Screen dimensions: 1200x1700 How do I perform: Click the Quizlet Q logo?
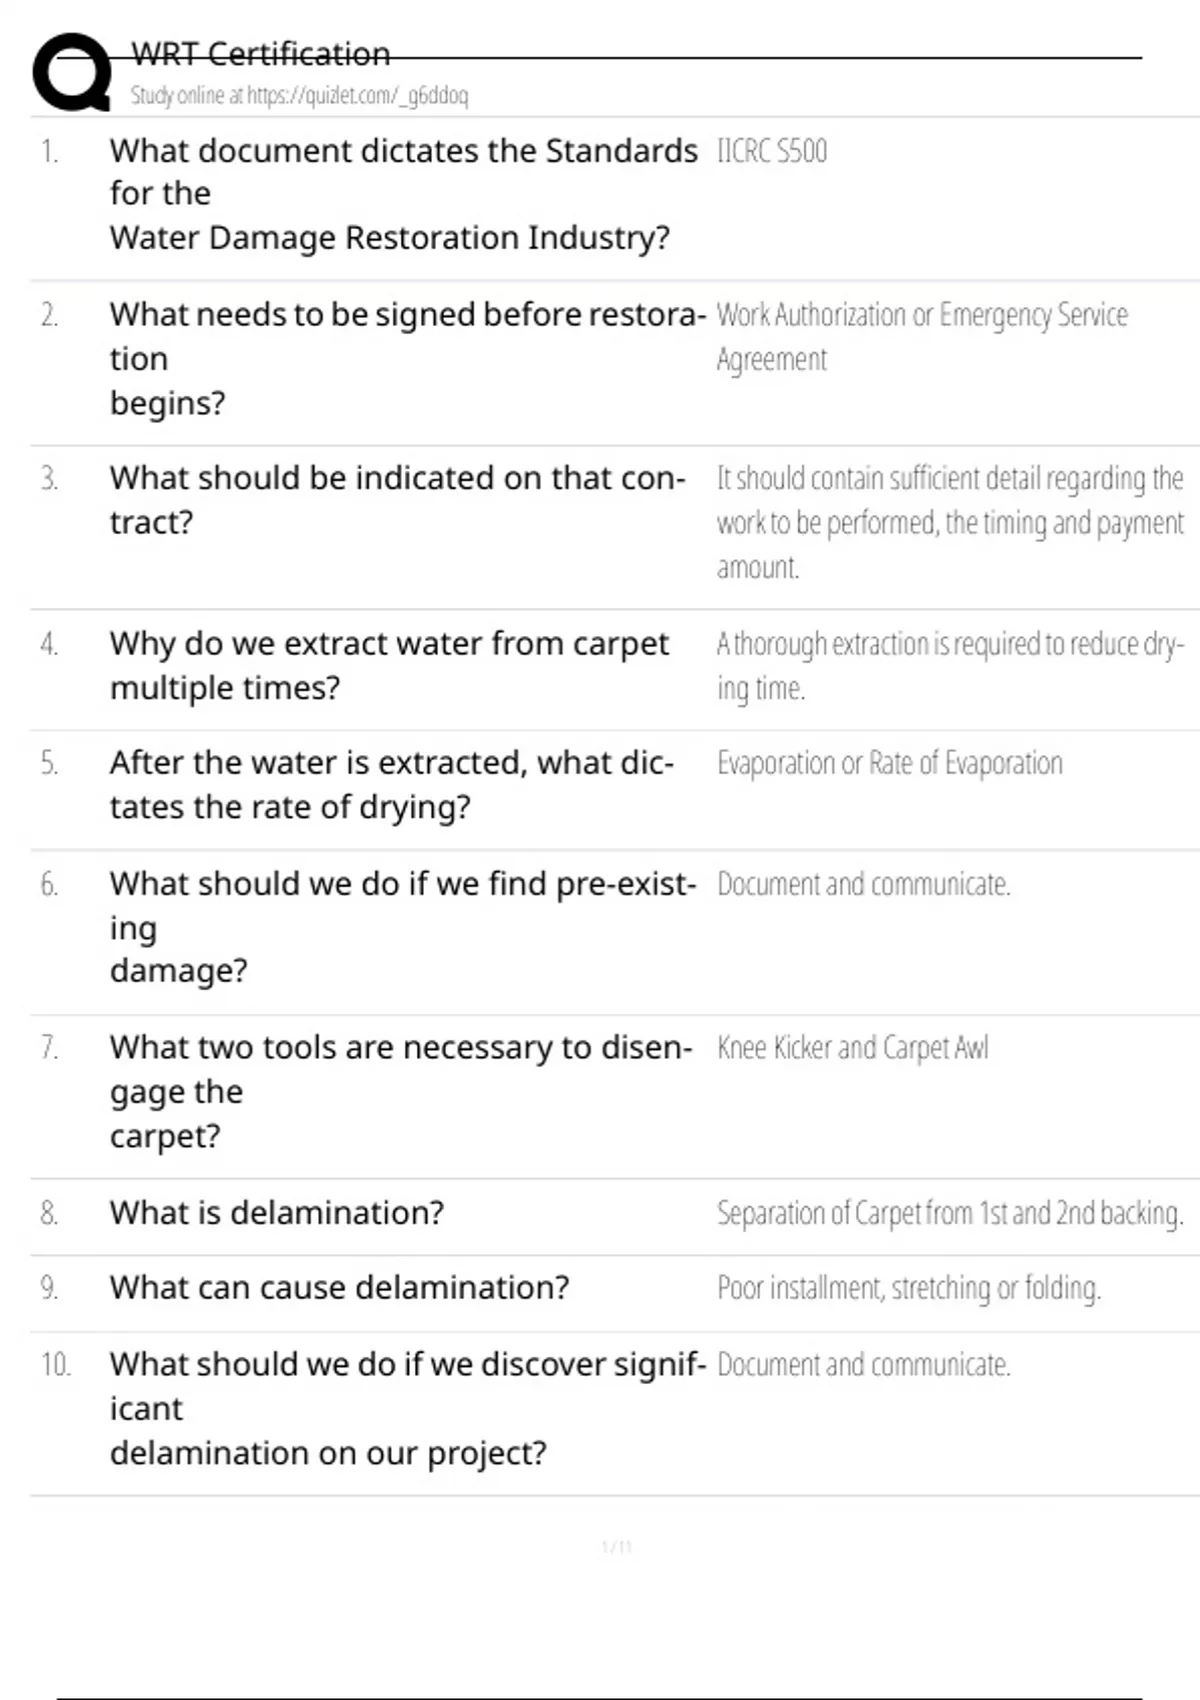pyautogui.click(x=72, y=72)
